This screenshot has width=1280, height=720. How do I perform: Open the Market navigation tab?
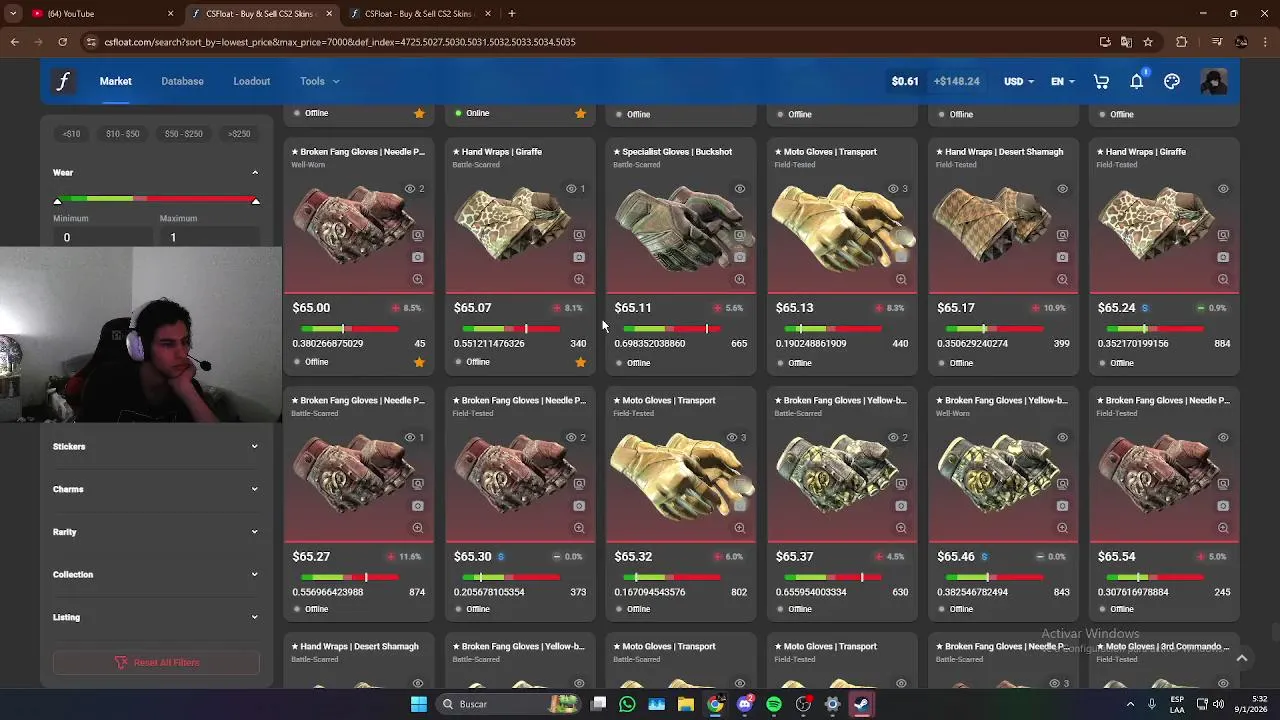[x=115, y=81]
